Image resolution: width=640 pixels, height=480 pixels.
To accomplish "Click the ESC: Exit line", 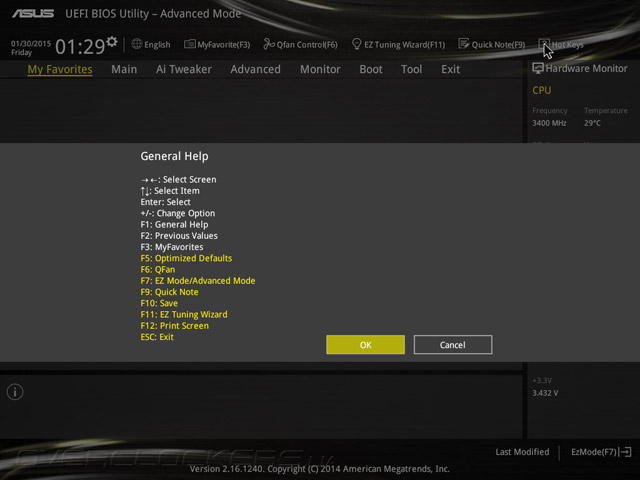I will click(x=157, y=337).
